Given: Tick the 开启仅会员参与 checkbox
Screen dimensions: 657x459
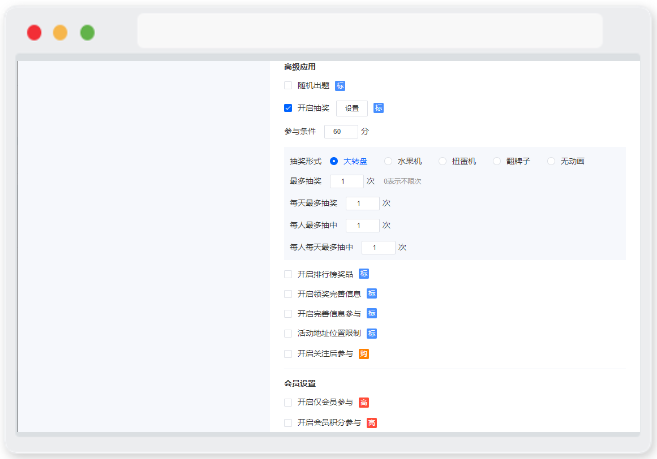Looking at the screenshot, I should coord(288,403).
